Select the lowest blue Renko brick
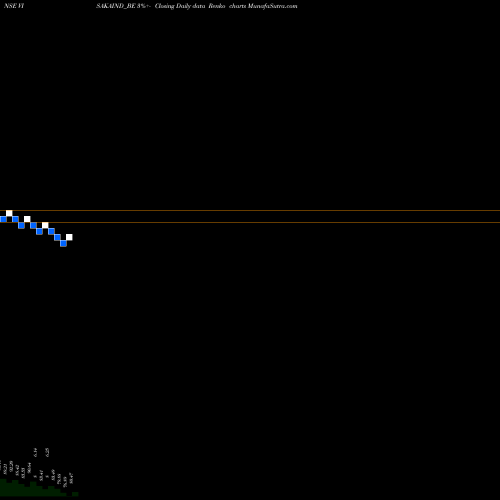 point(63,244)
